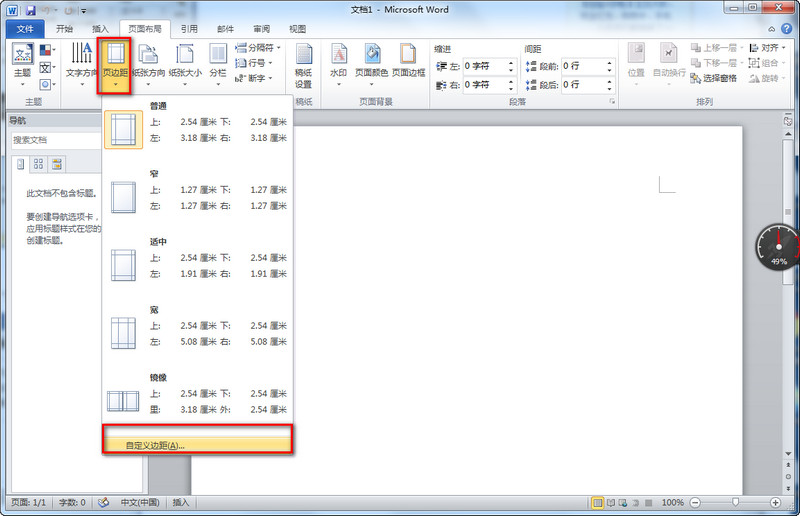Switch to the 引用 ribbon tab

[189, 29]
